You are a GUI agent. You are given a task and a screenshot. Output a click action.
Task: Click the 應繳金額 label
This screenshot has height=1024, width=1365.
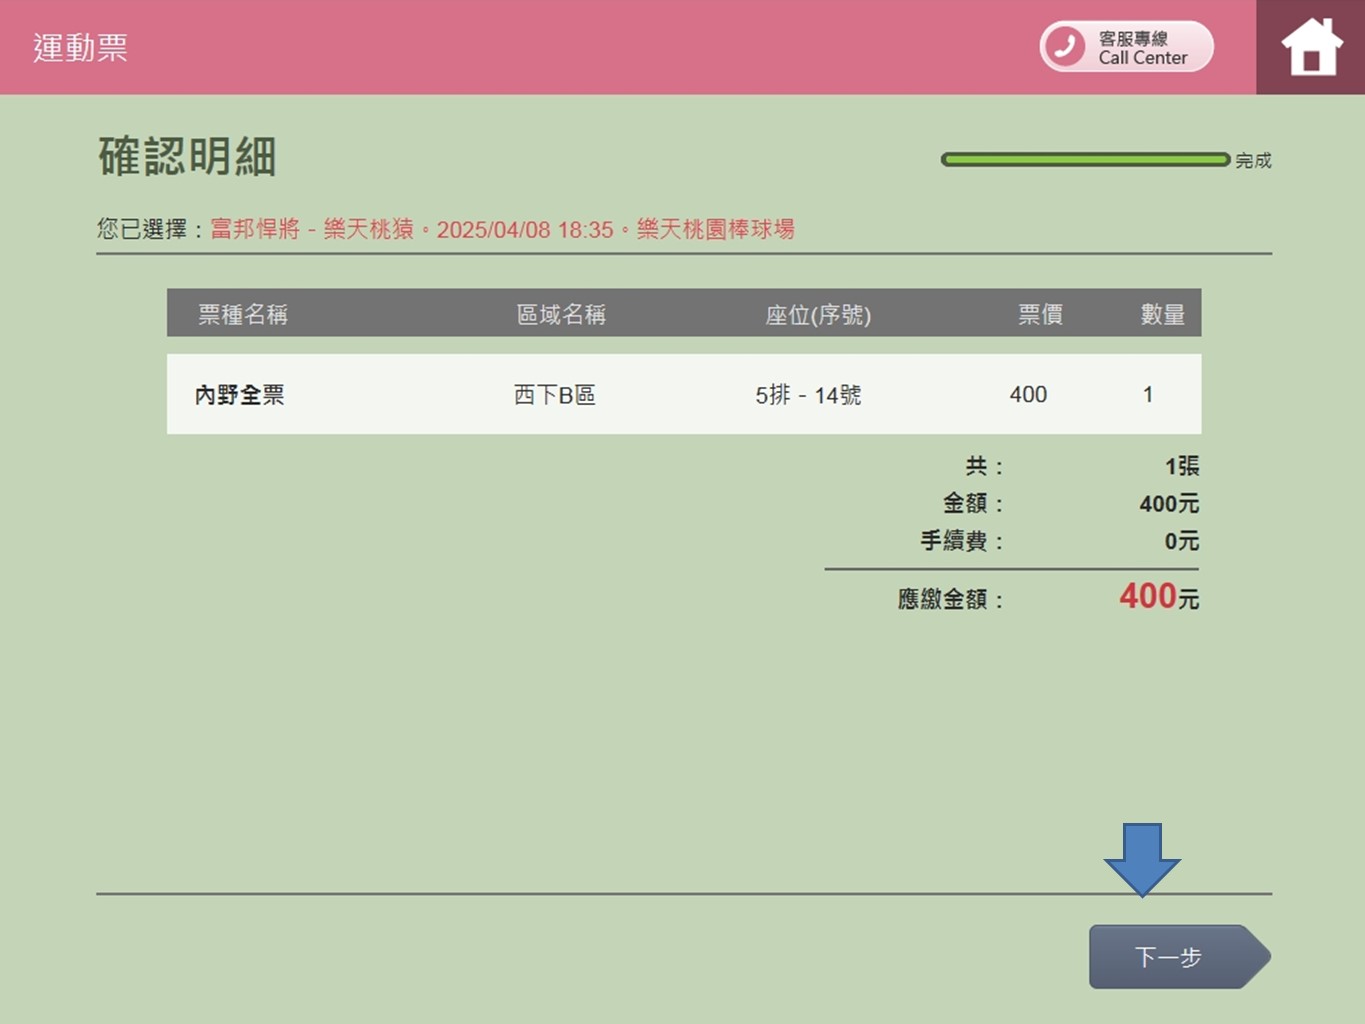tap(950, 599)
